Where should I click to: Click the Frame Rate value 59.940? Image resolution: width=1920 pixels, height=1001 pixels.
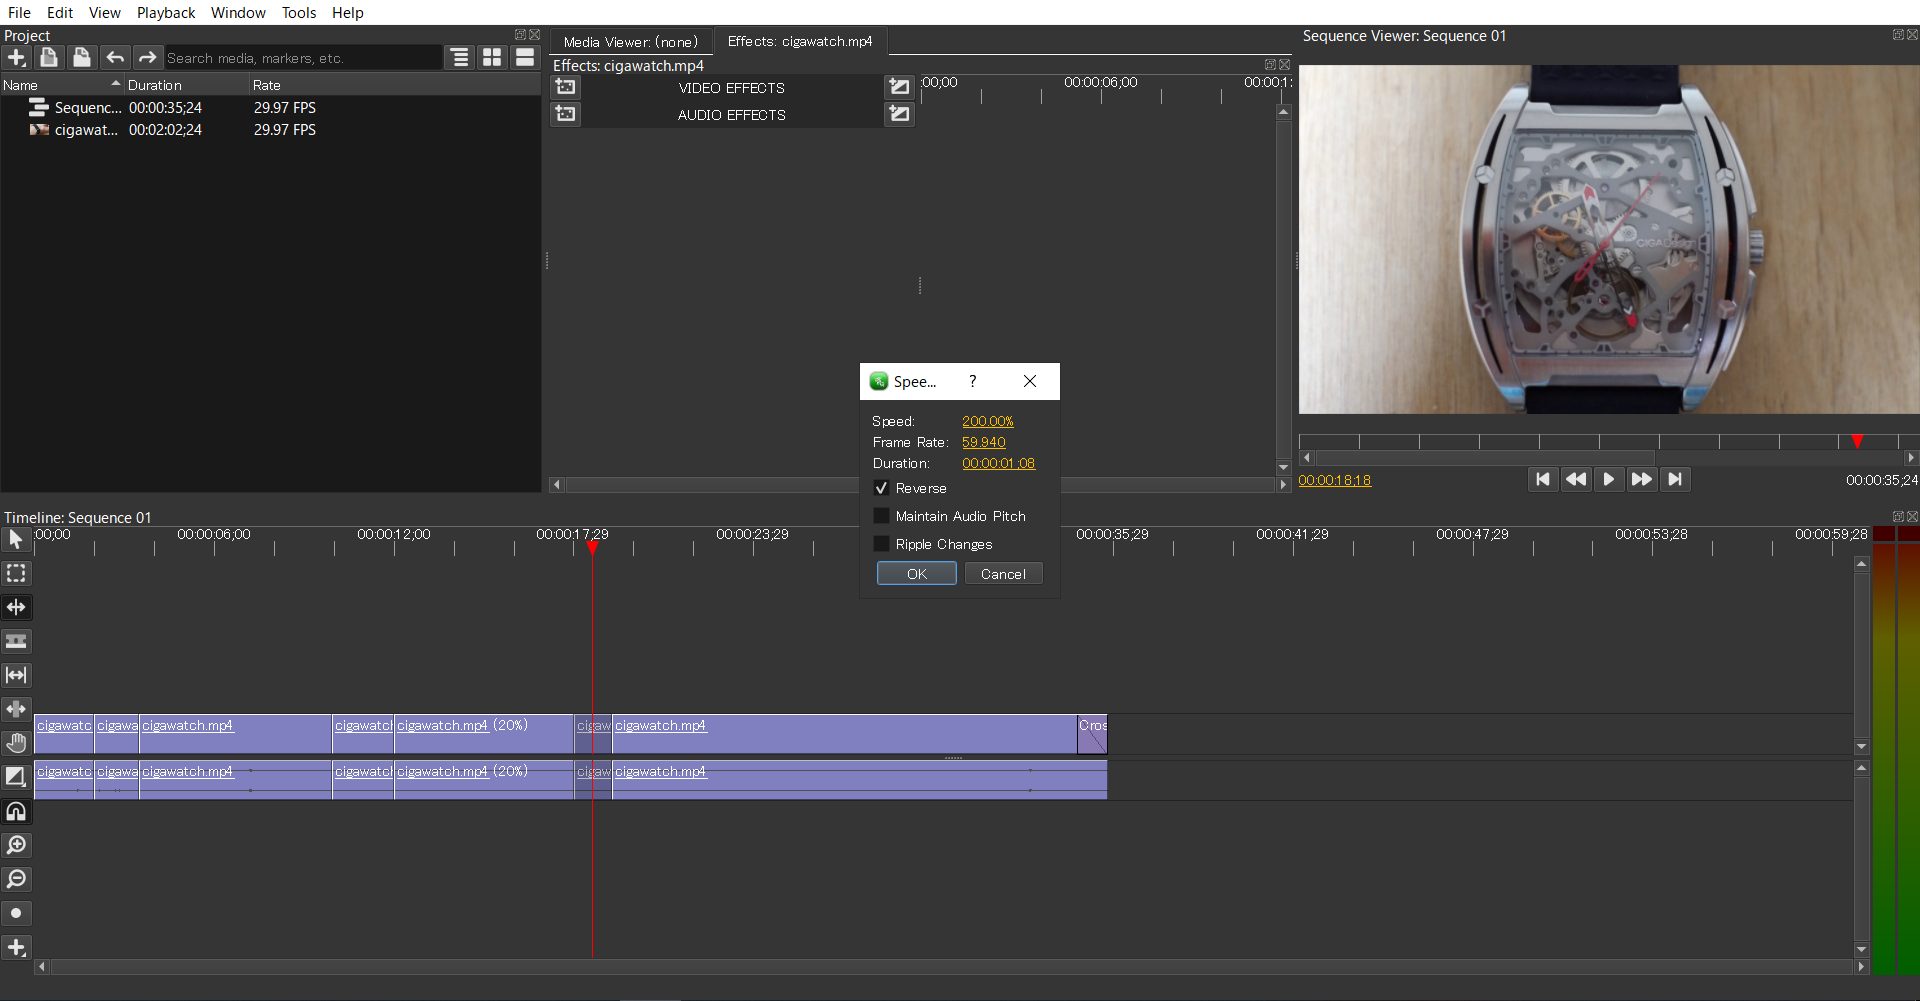(x=984, y=442)
